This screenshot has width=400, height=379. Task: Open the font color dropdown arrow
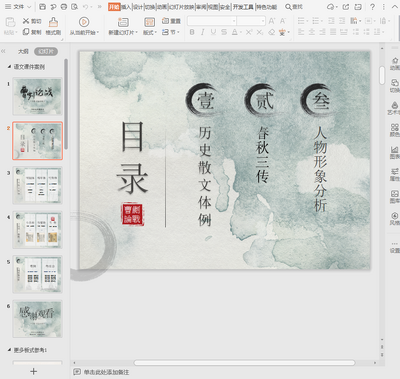tap(240, 32)
